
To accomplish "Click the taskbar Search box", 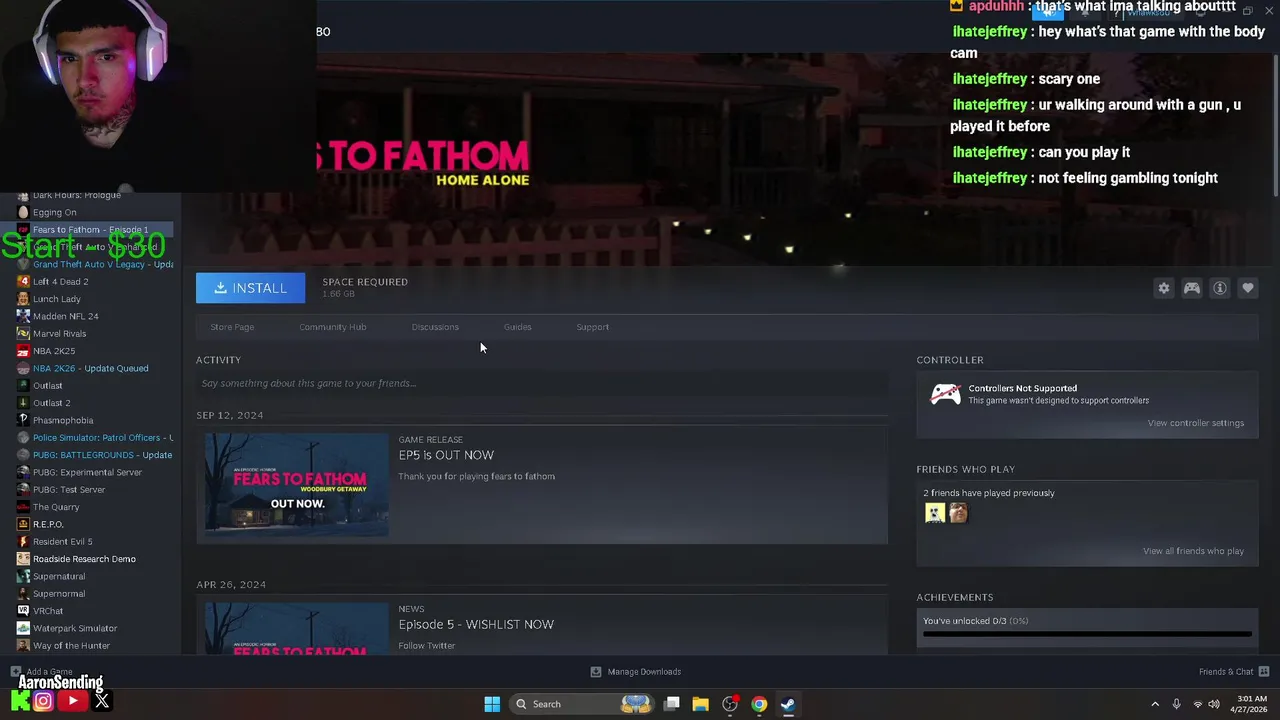I will tap(583, 704).
